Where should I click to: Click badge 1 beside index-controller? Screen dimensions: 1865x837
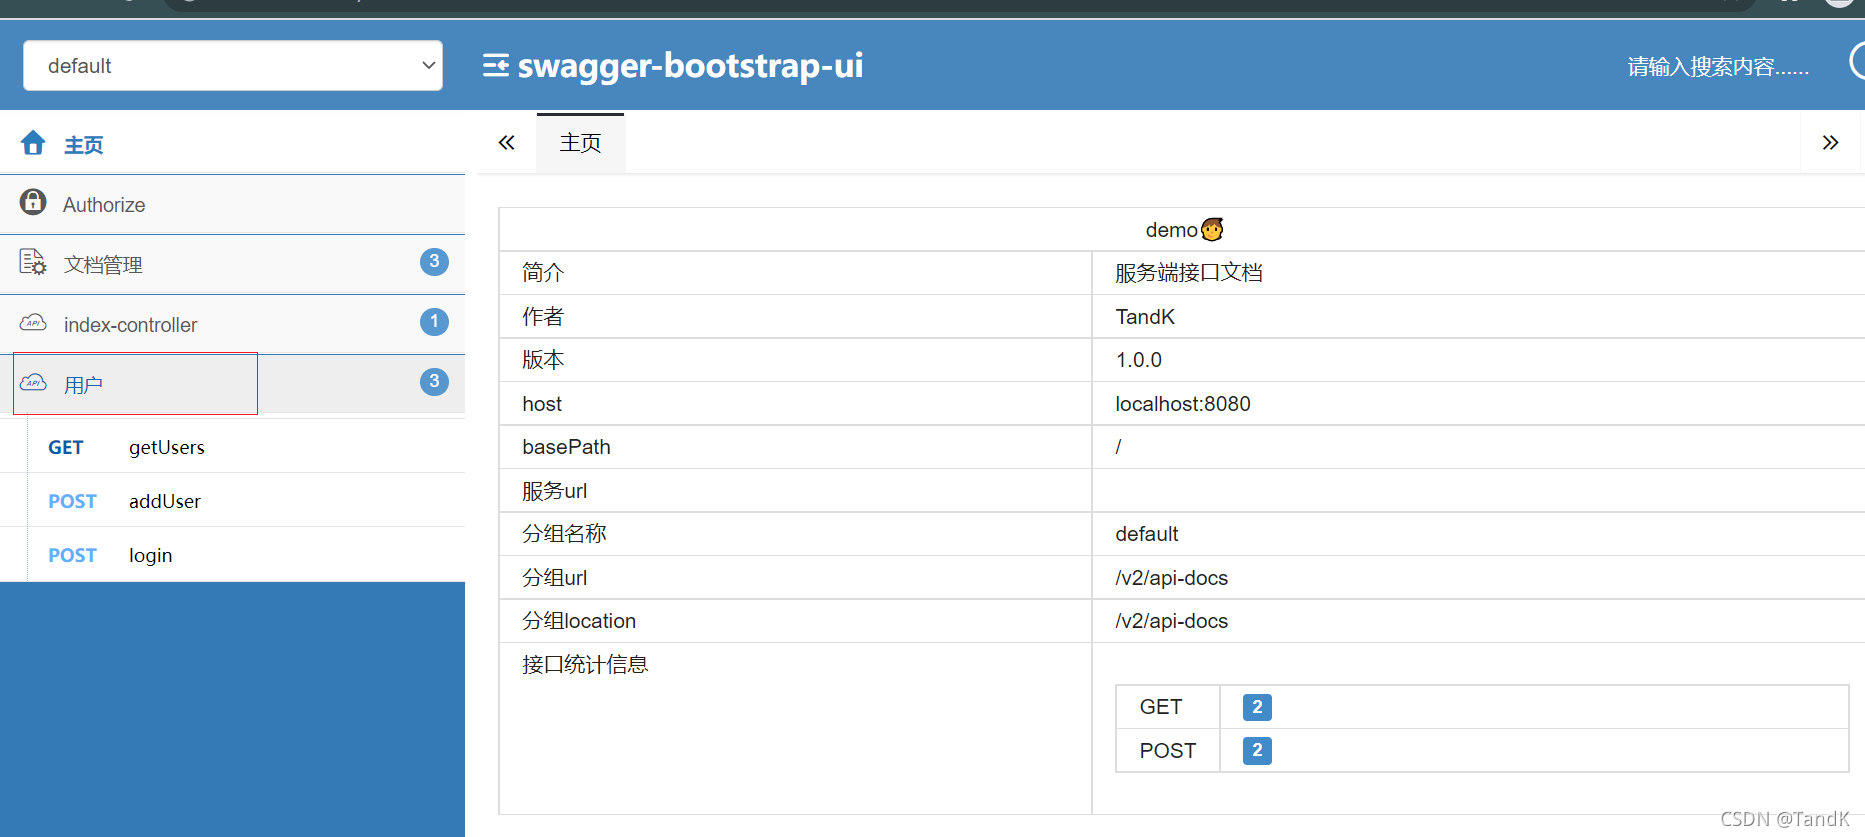(x=434, y=322)
